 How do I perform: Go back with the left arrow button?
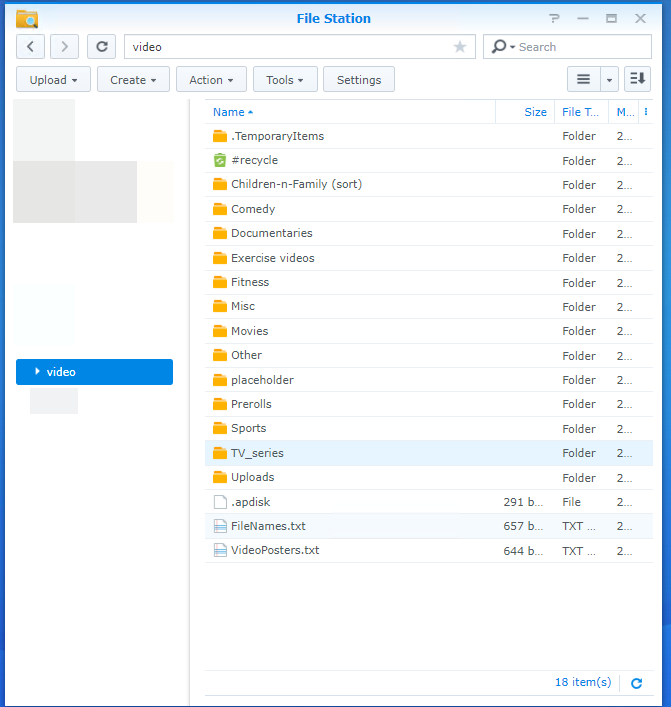point(30,46)
